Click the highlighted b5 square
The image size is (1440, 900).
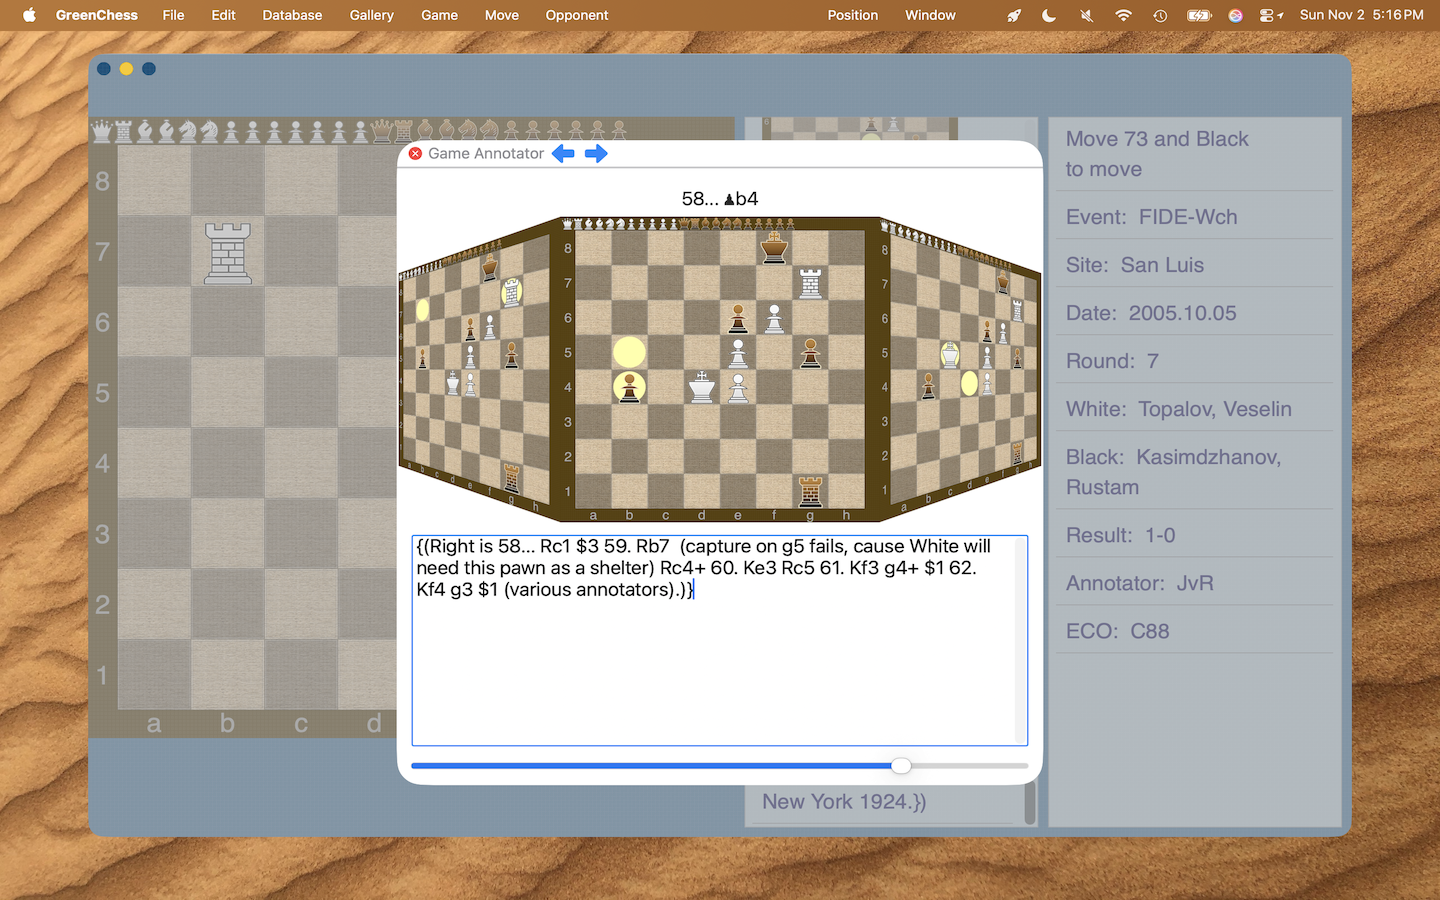point(629,352)
